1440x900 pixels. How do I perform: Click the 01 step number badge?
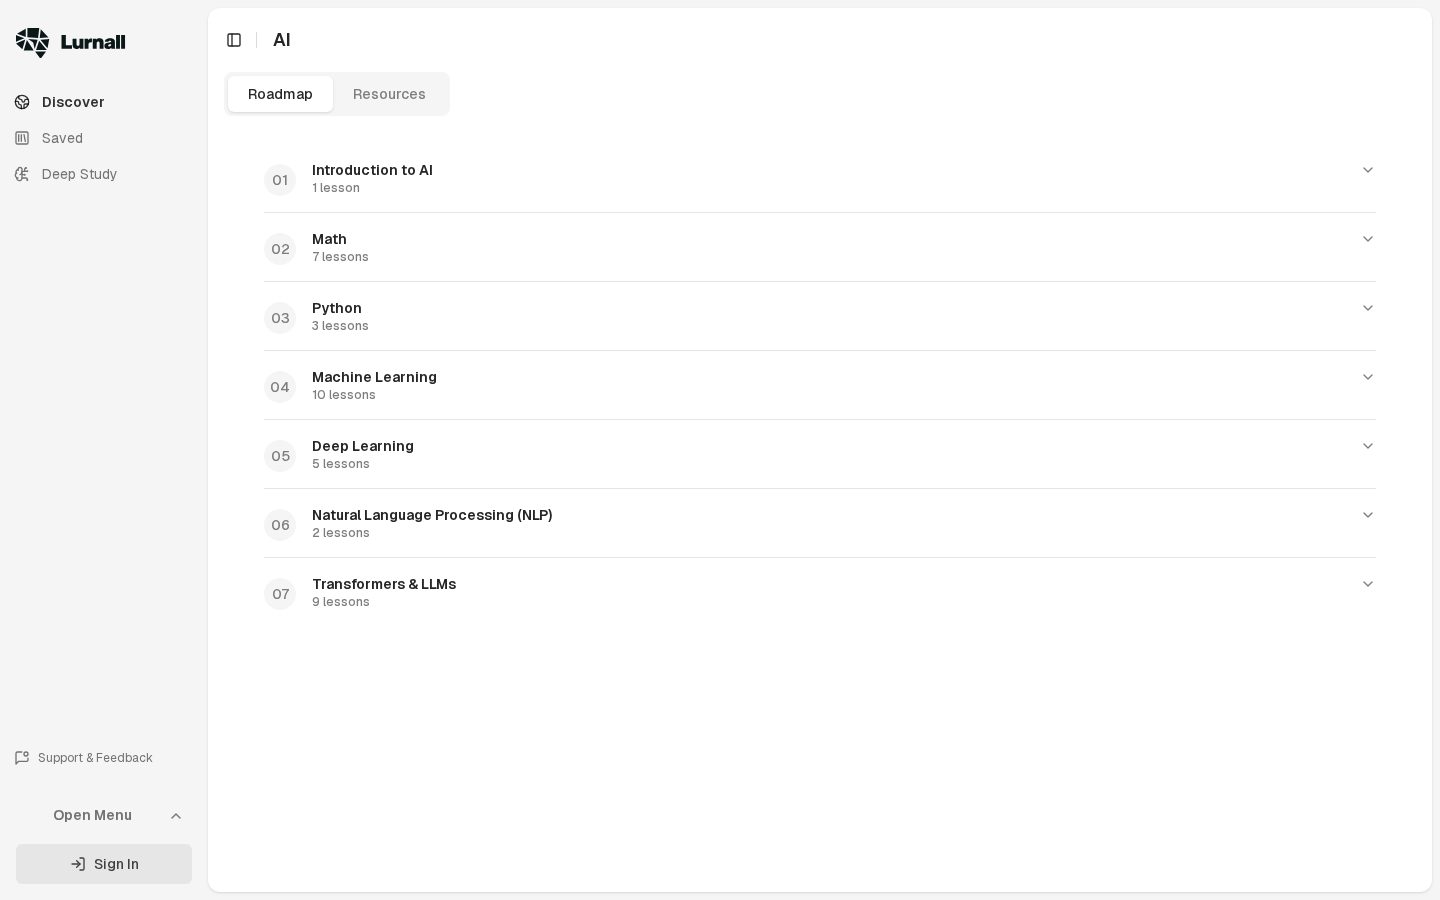click(x=280, y=180)
